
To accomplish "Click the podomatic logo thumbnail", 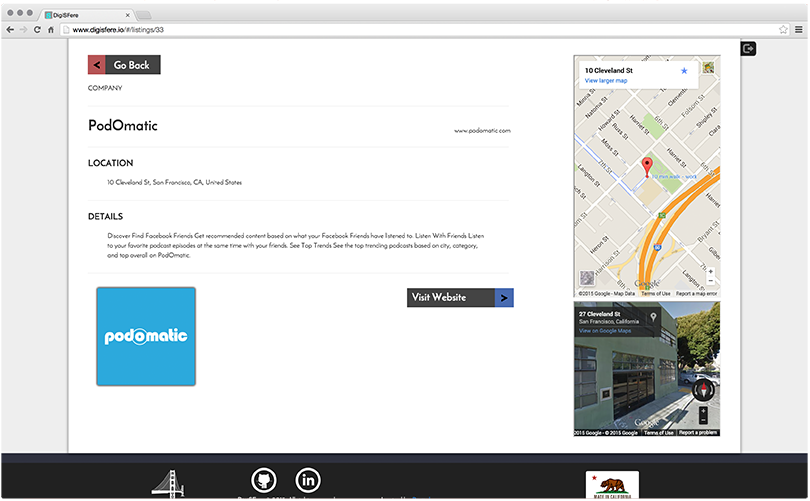I will pos(146,336).
